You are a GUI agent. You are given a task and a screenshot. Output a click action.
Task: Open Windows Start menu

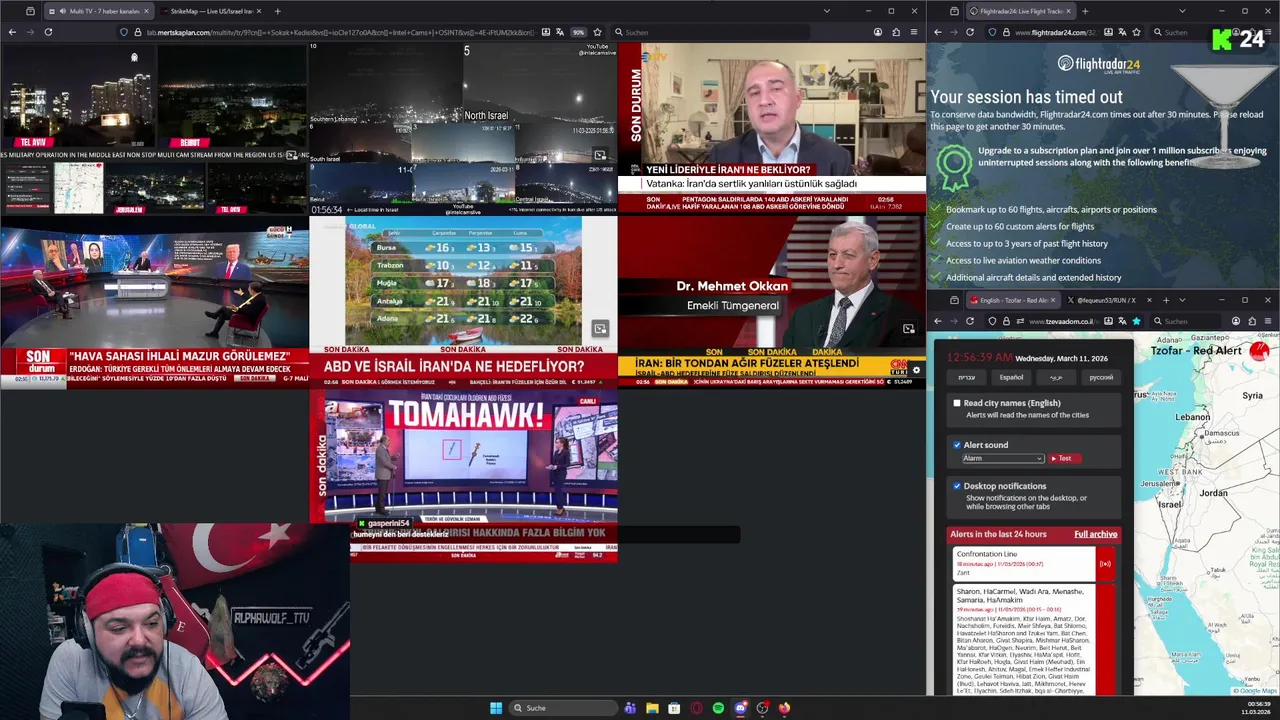pos(496,708)
